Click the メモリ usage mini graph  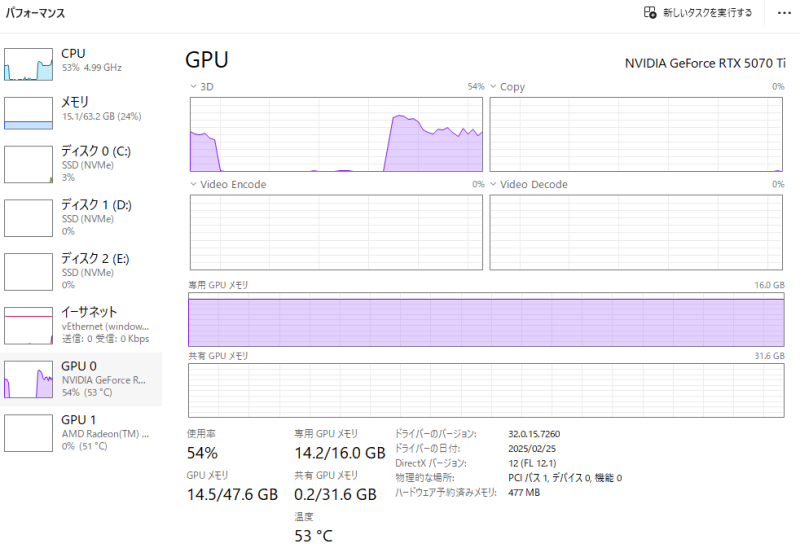pos(28,112)
